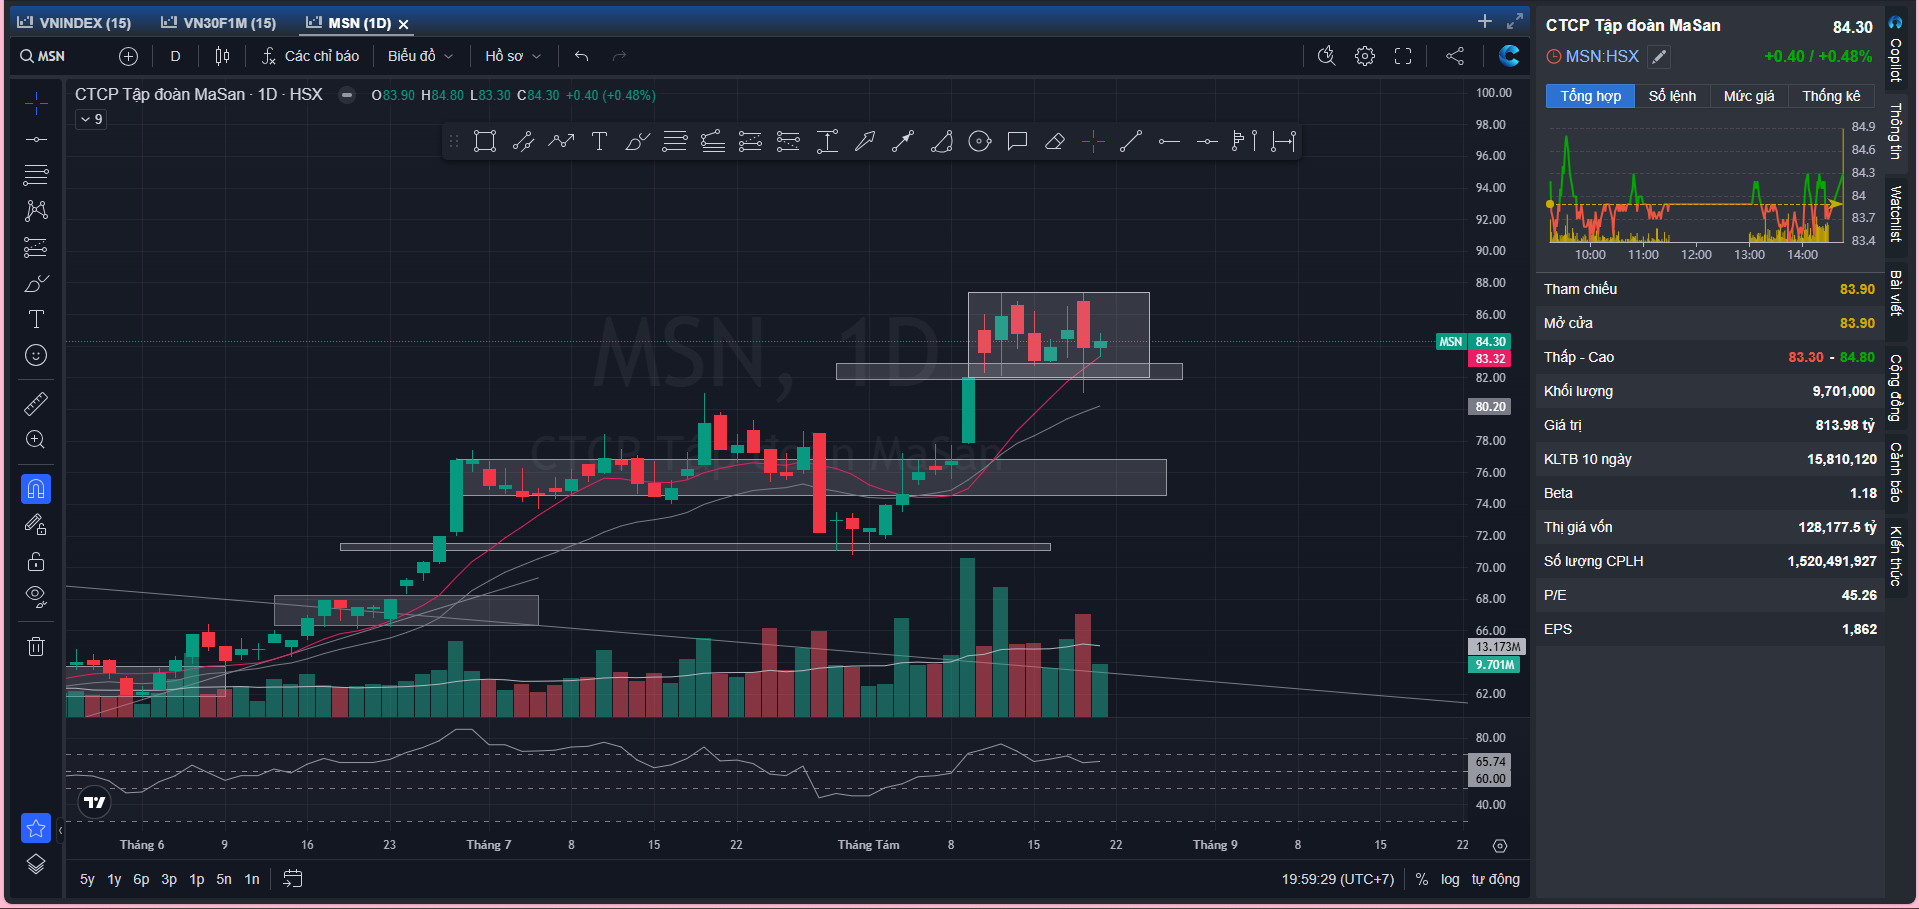Viewport: 1919px width, 909px height.
Task: Undo the last chart action
Action: [x=582, y=56]
